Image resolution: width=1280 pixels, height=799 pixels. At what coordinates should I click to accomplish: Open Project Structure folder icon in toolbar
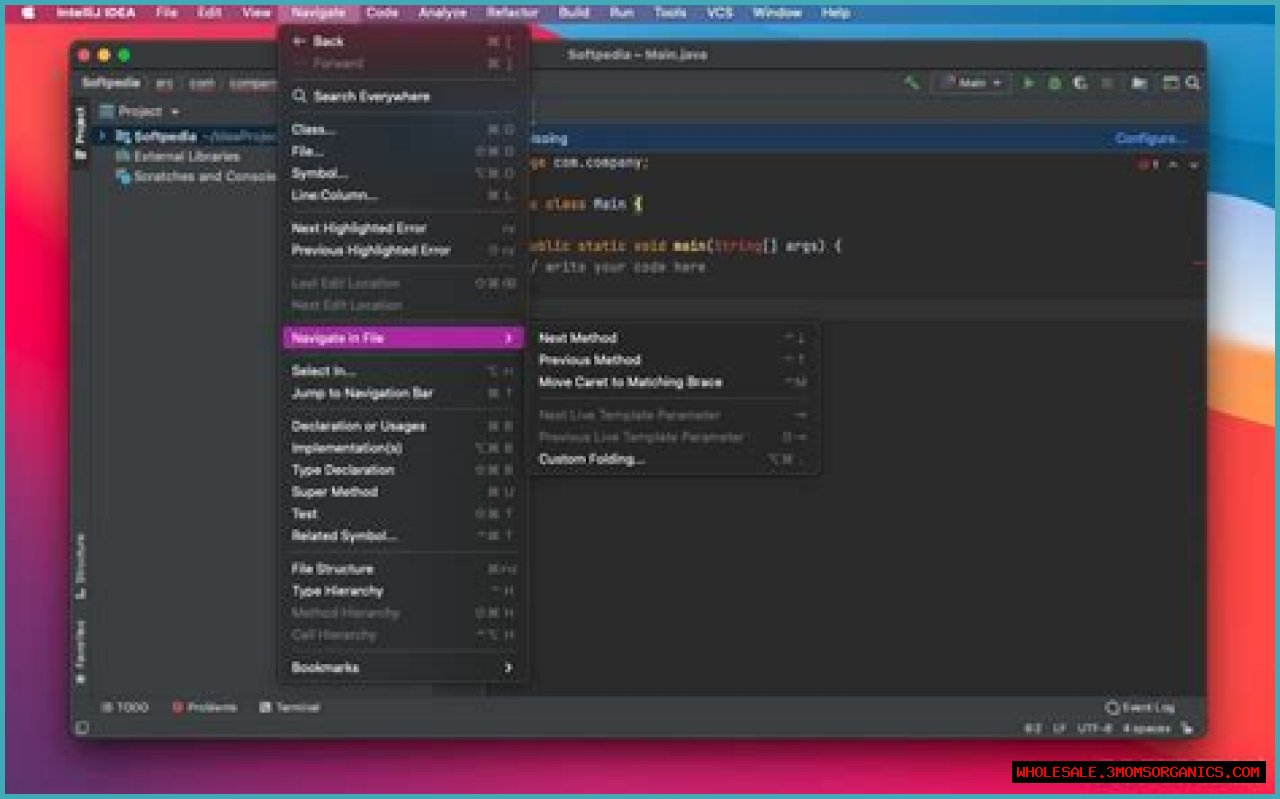click(1140, 83)
